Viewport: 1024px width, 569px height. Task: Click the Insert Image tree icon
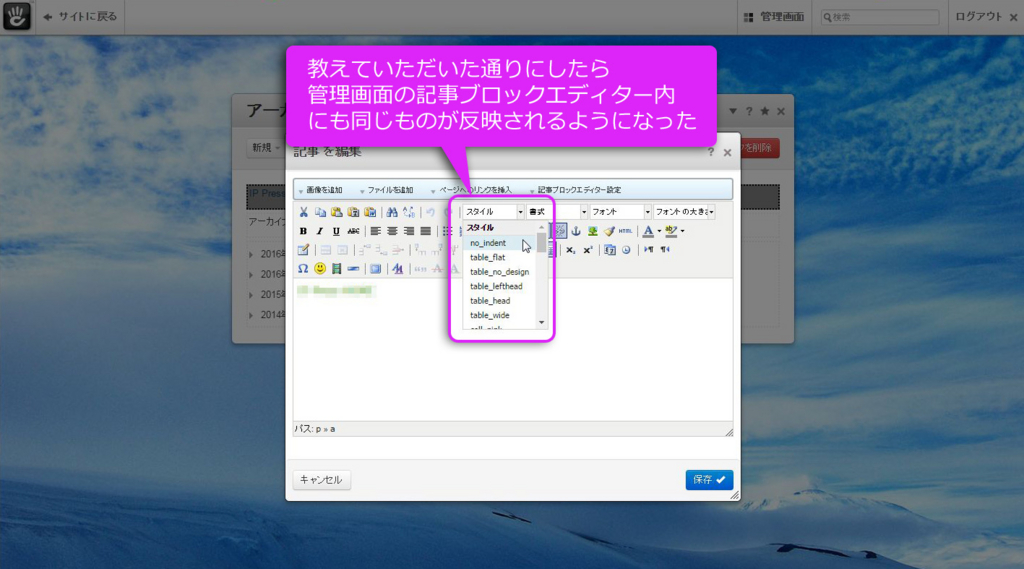click(x=592, y=231)
